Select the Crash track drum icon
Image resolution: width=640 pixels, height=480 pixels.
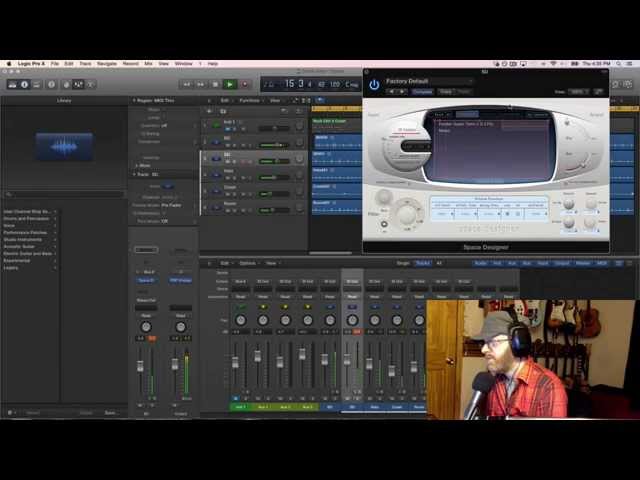tap(216, 191)
